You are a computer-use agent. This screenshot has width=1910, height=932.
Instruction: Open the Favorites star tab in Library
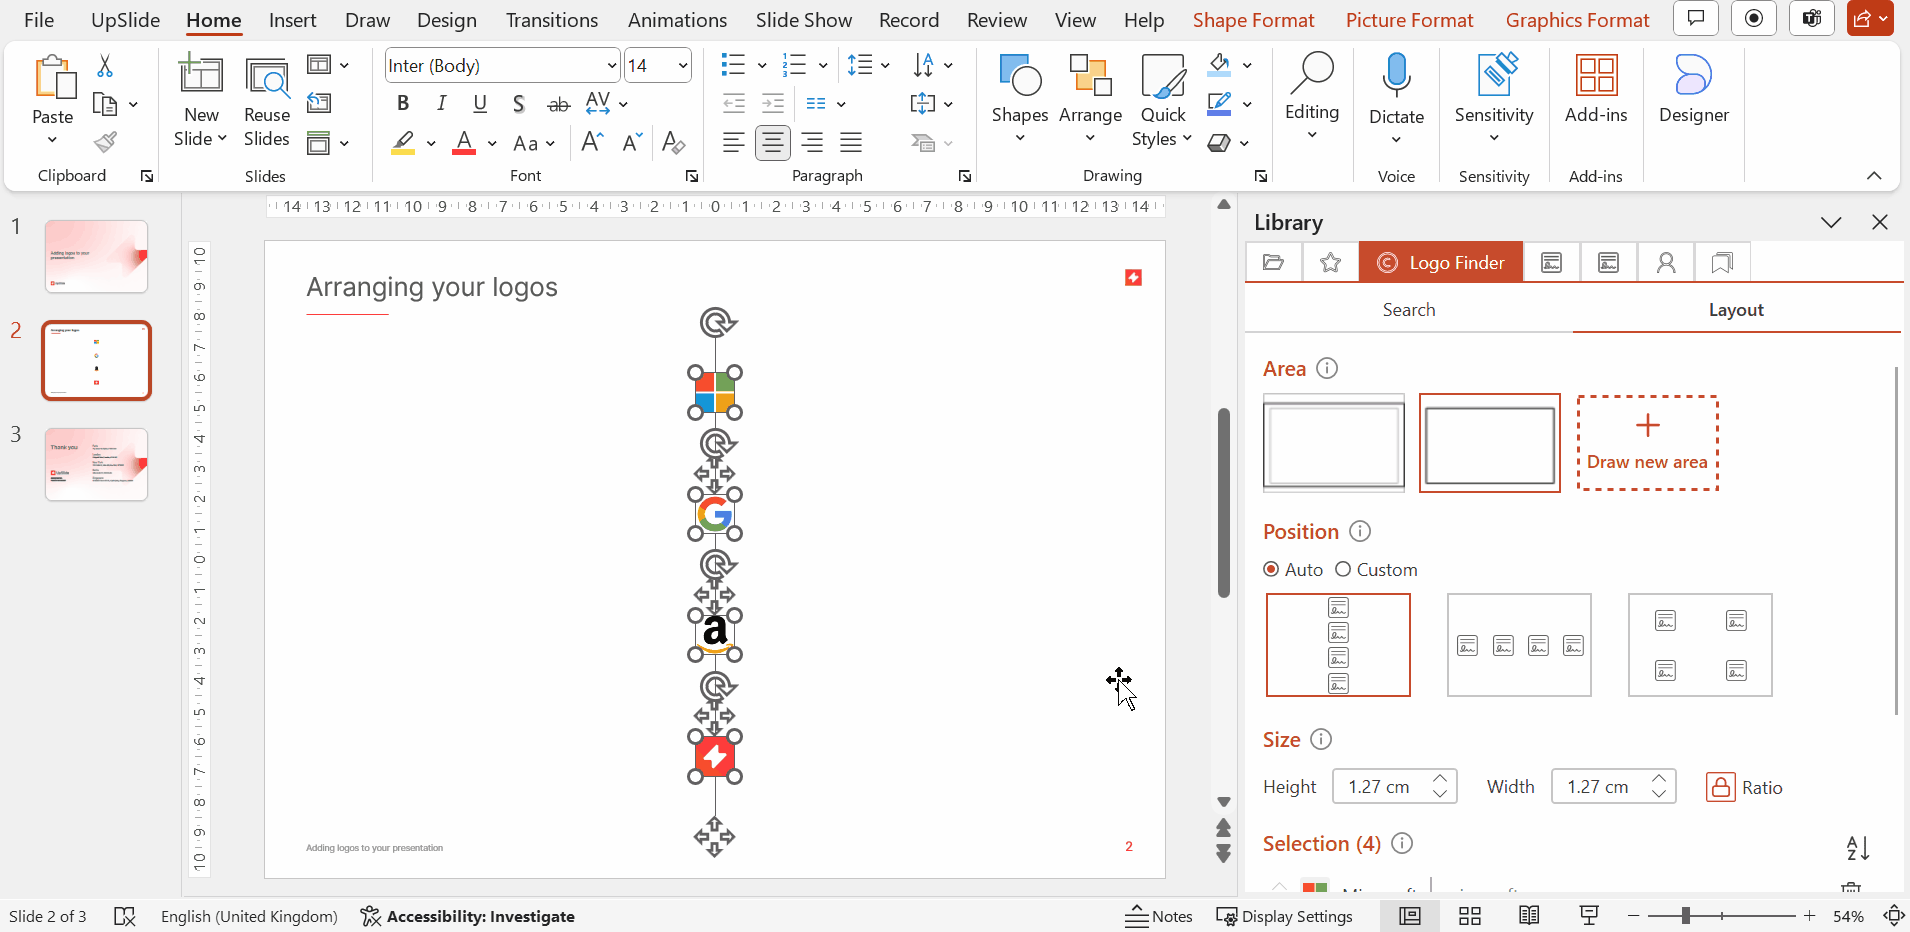1330,263
